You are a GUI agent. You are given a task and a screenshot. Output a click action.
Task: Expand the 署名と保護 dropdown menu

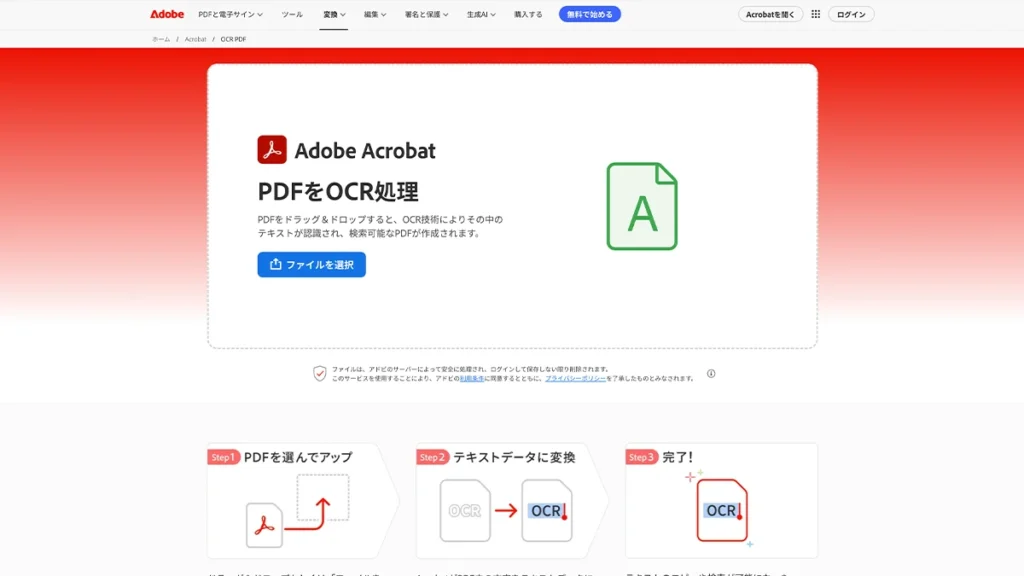point(426,14)
